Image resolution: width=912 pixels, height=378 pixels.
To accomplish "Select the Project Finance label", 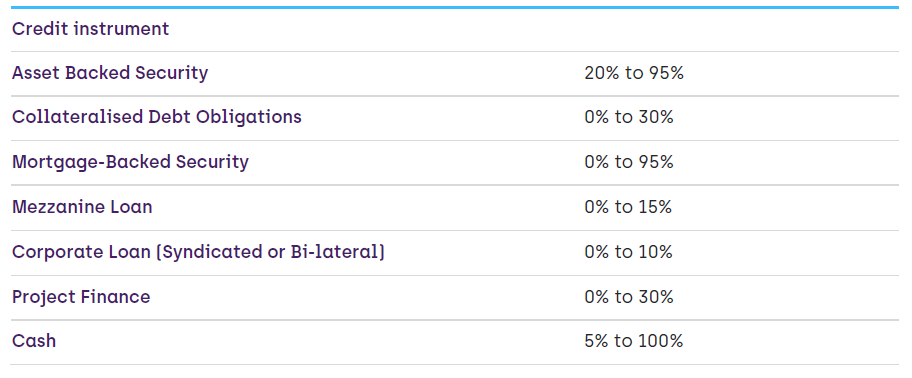I will tap(81, 297).
